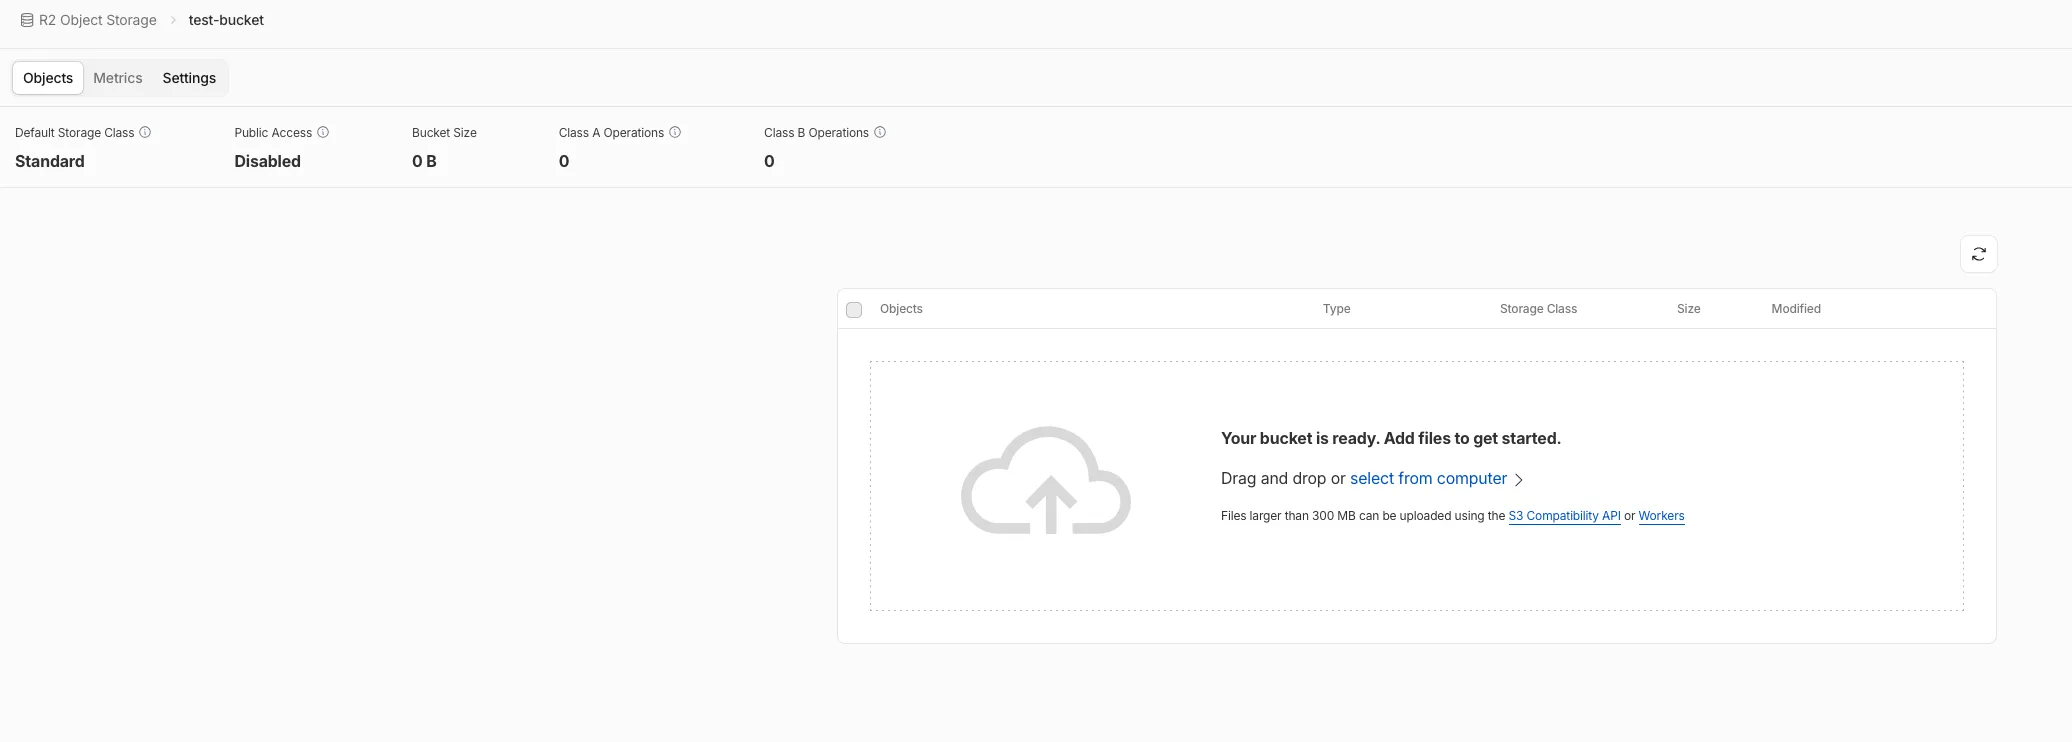Click the Standard storage class value

[50, 161]
